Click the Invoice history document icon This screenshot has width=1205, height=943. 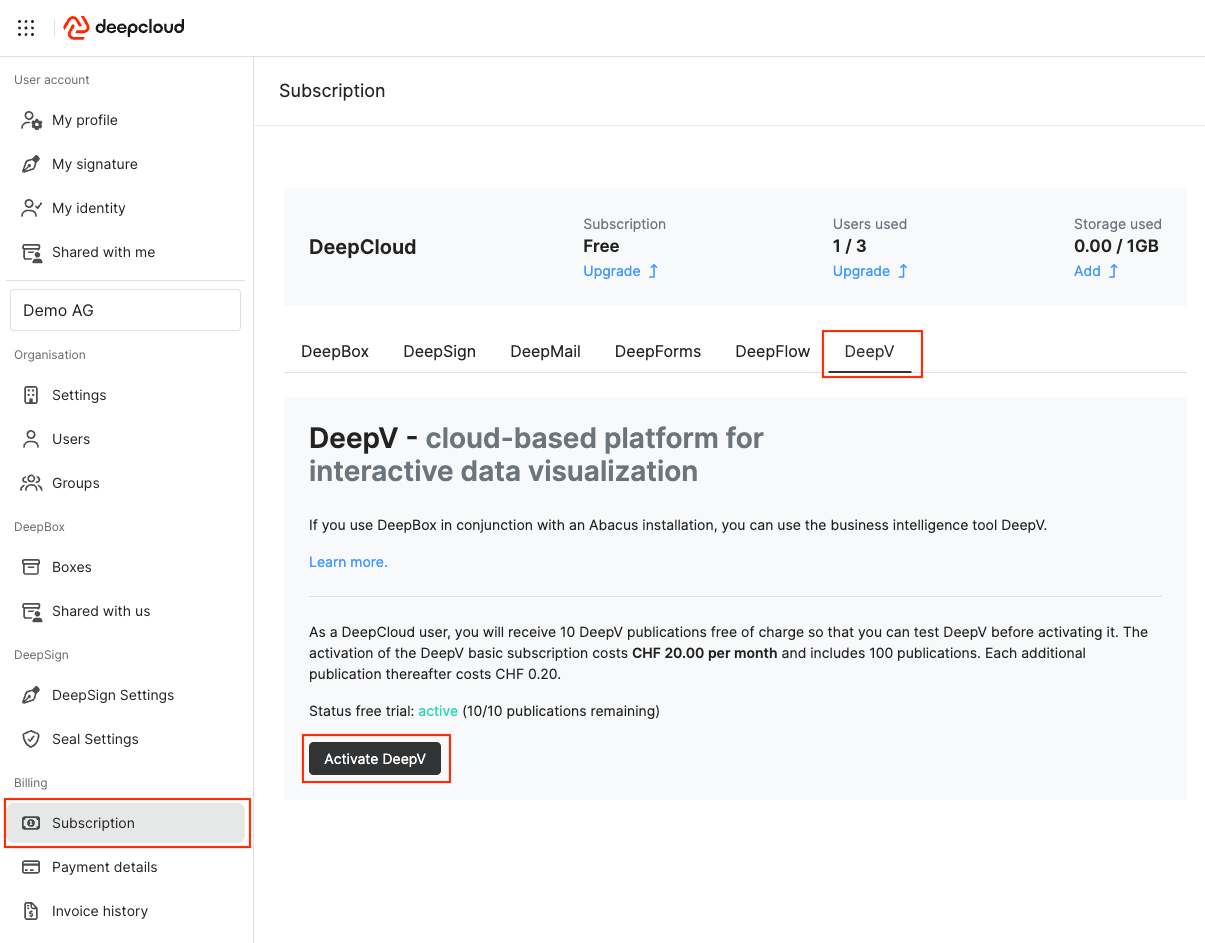click(x=32, y=911)
